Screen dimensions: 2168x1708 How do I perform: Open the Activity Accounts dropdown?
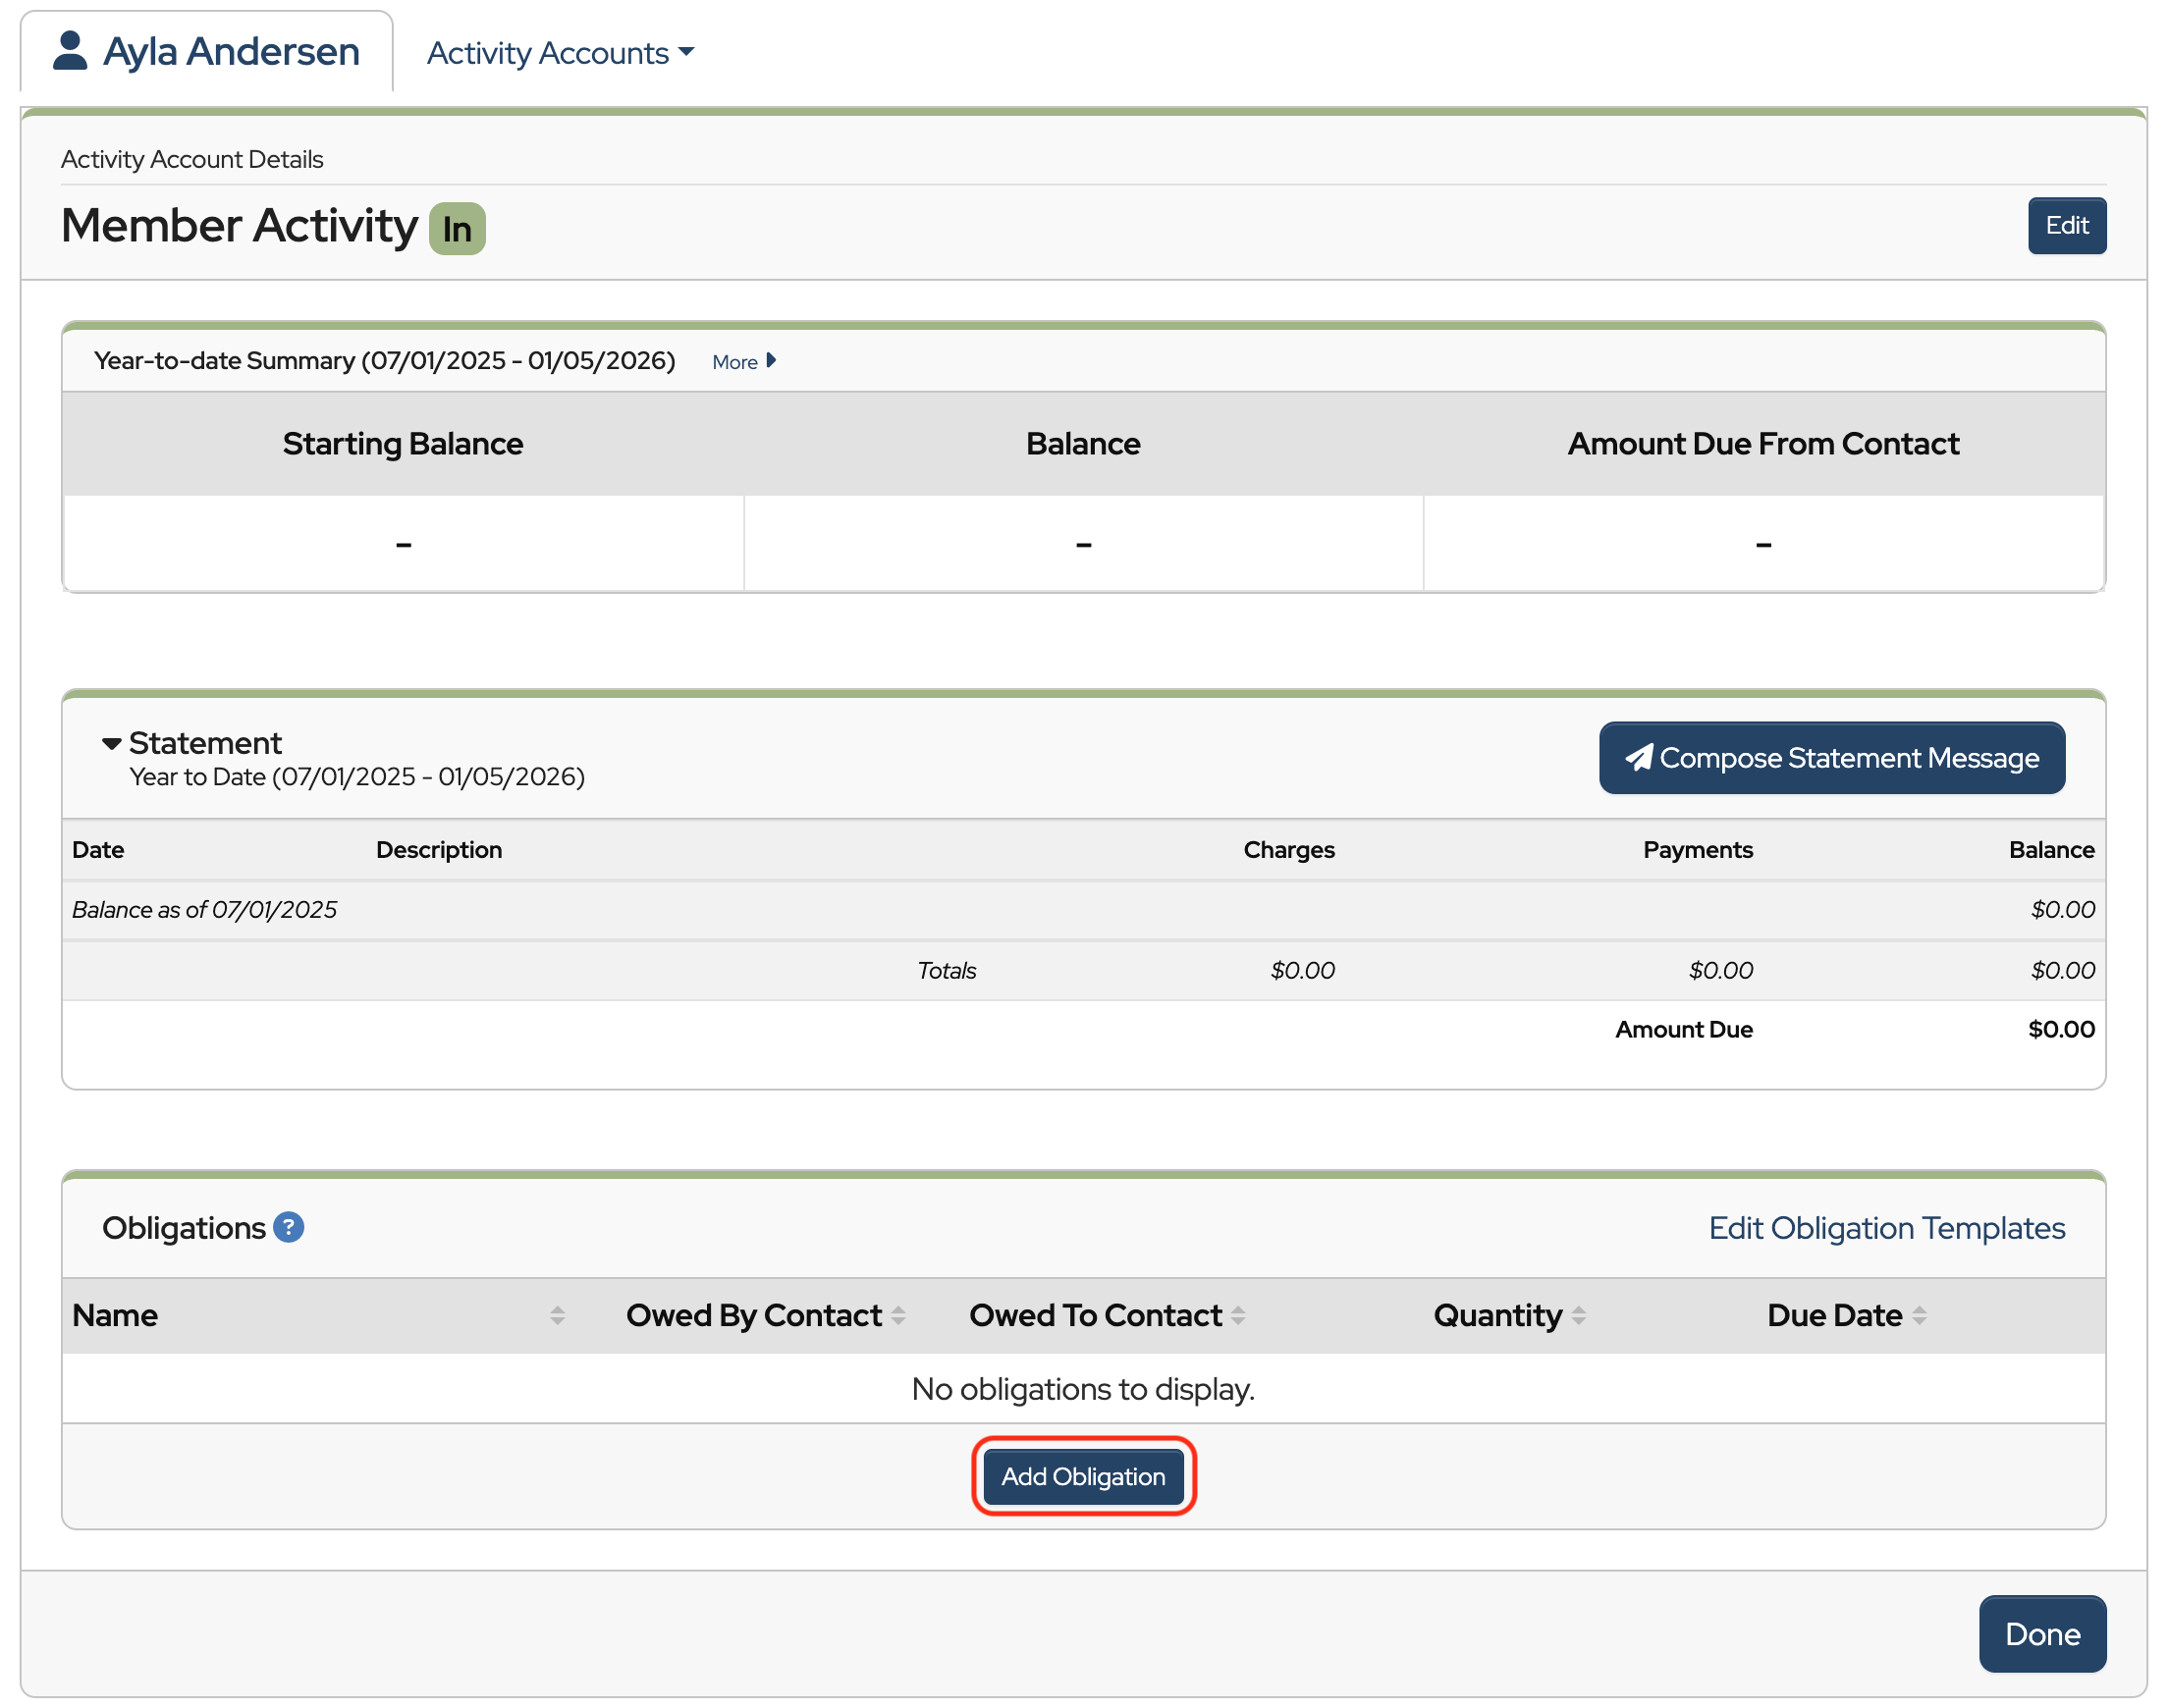pos(560,53)
